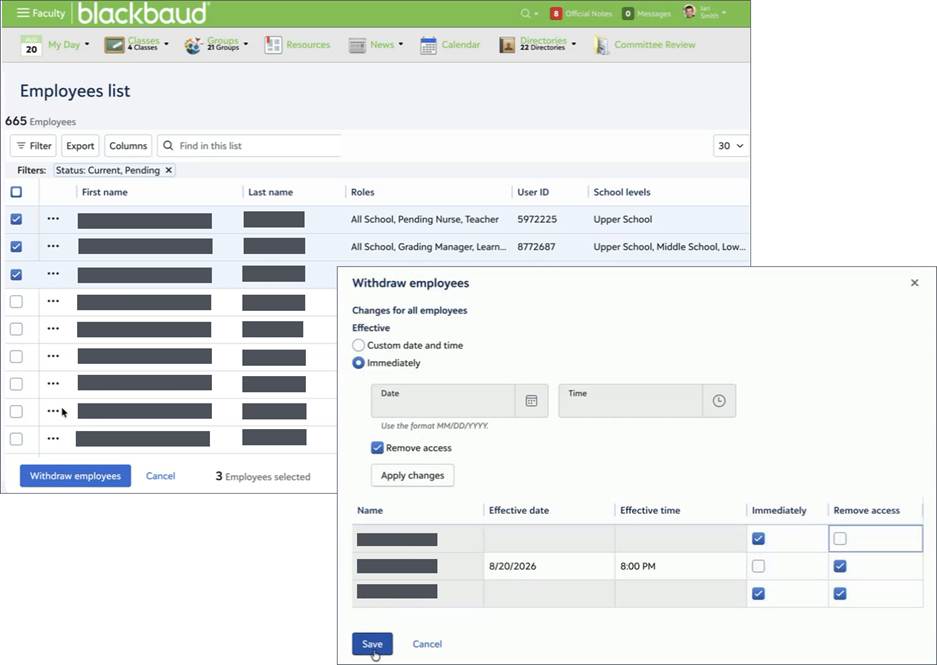Click the search magnifier icon in the green header
Screen dimensions: 937x665
(525, 13)
